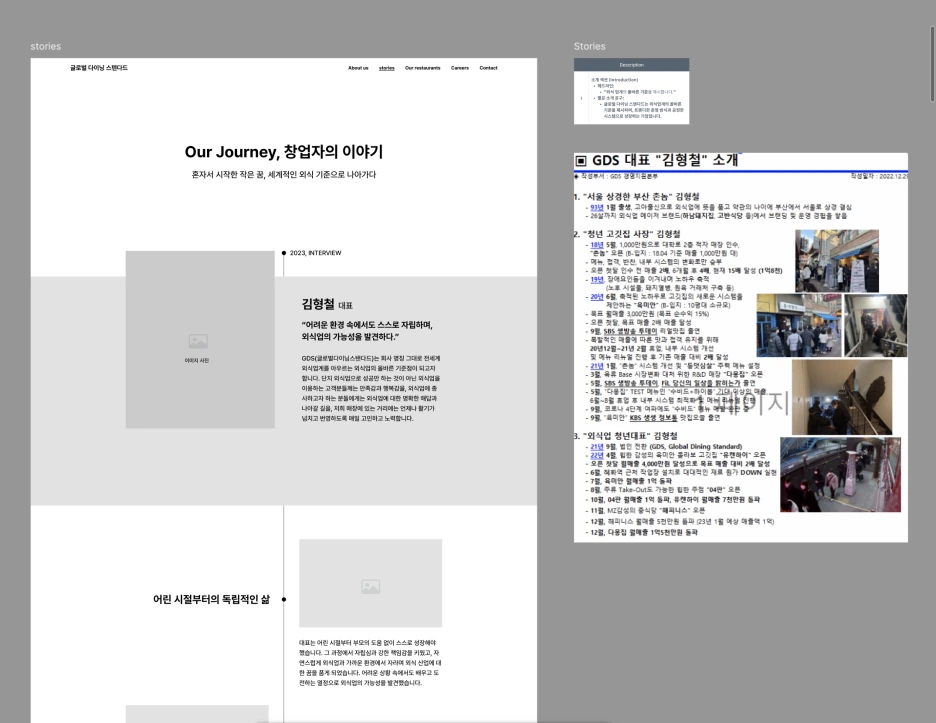
Task: Click the image icon beside 김형철's quote placeholder
Action: click(199, 340)
